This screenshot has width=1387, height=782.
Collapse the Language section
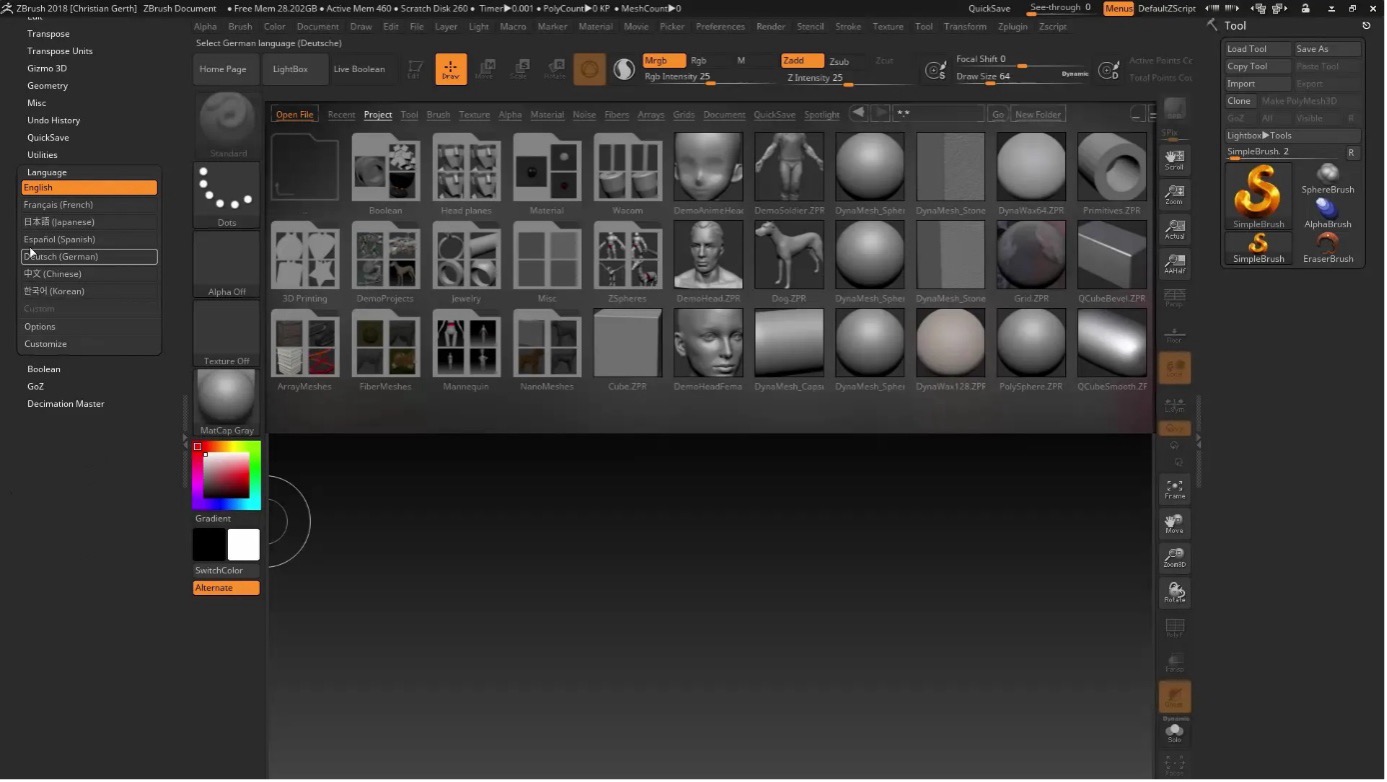[x=47, y=172]
